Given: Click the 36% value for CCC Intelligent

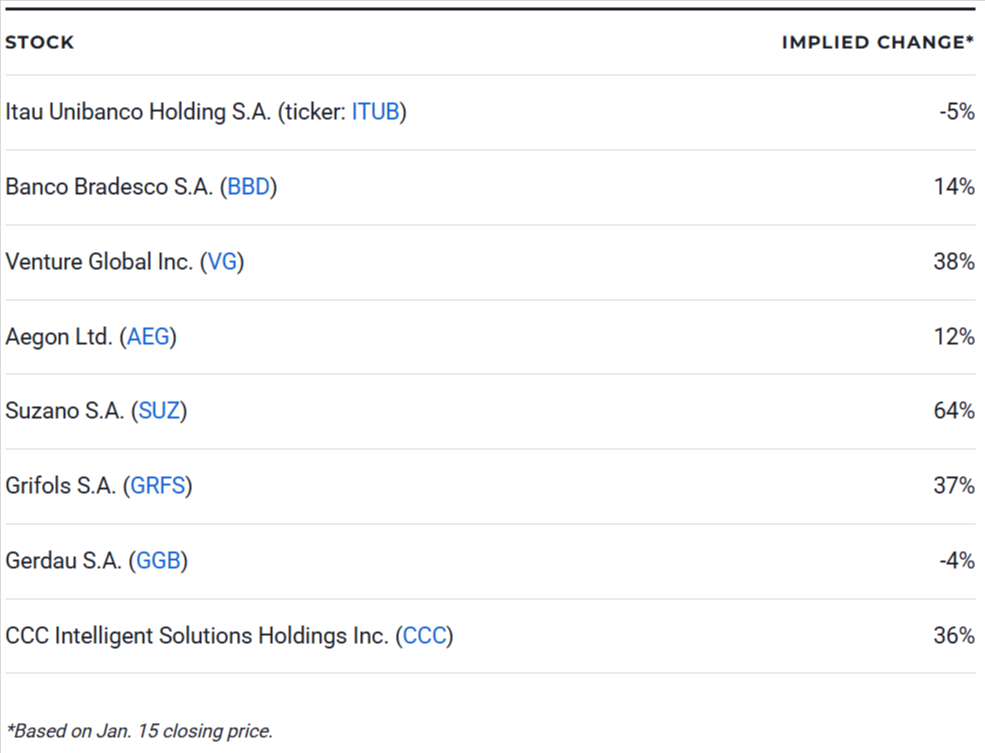Looking at the screenshot, I should pos(954,636).
